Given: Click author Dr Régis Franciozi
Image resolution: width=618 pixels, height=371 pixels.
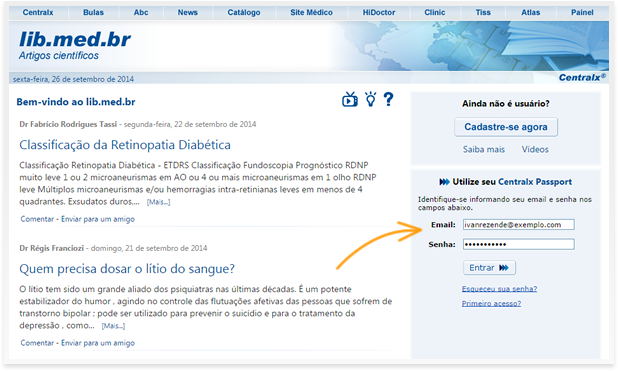Looking at the screenshot, I should coord(52,248).
